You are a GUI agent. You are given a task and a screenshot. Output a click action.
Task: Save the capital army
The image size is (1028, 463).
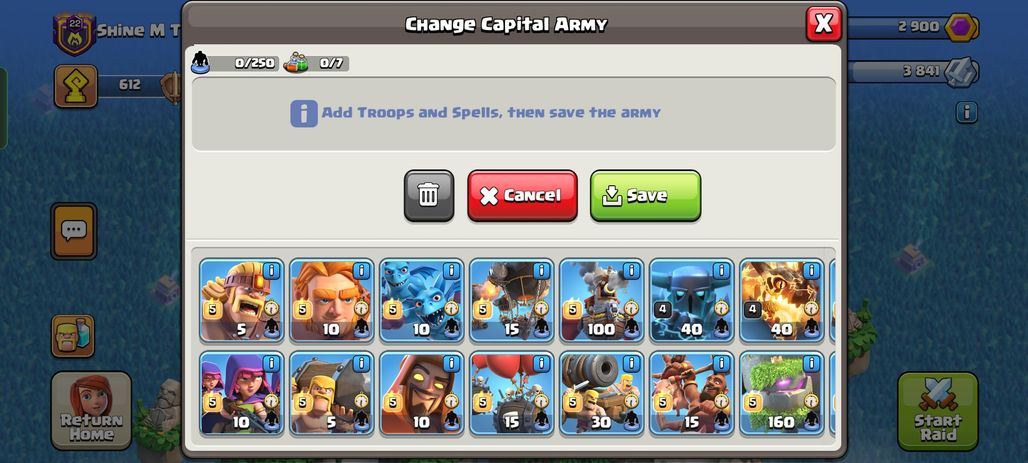pyautogui.click(x=646, y=195)
